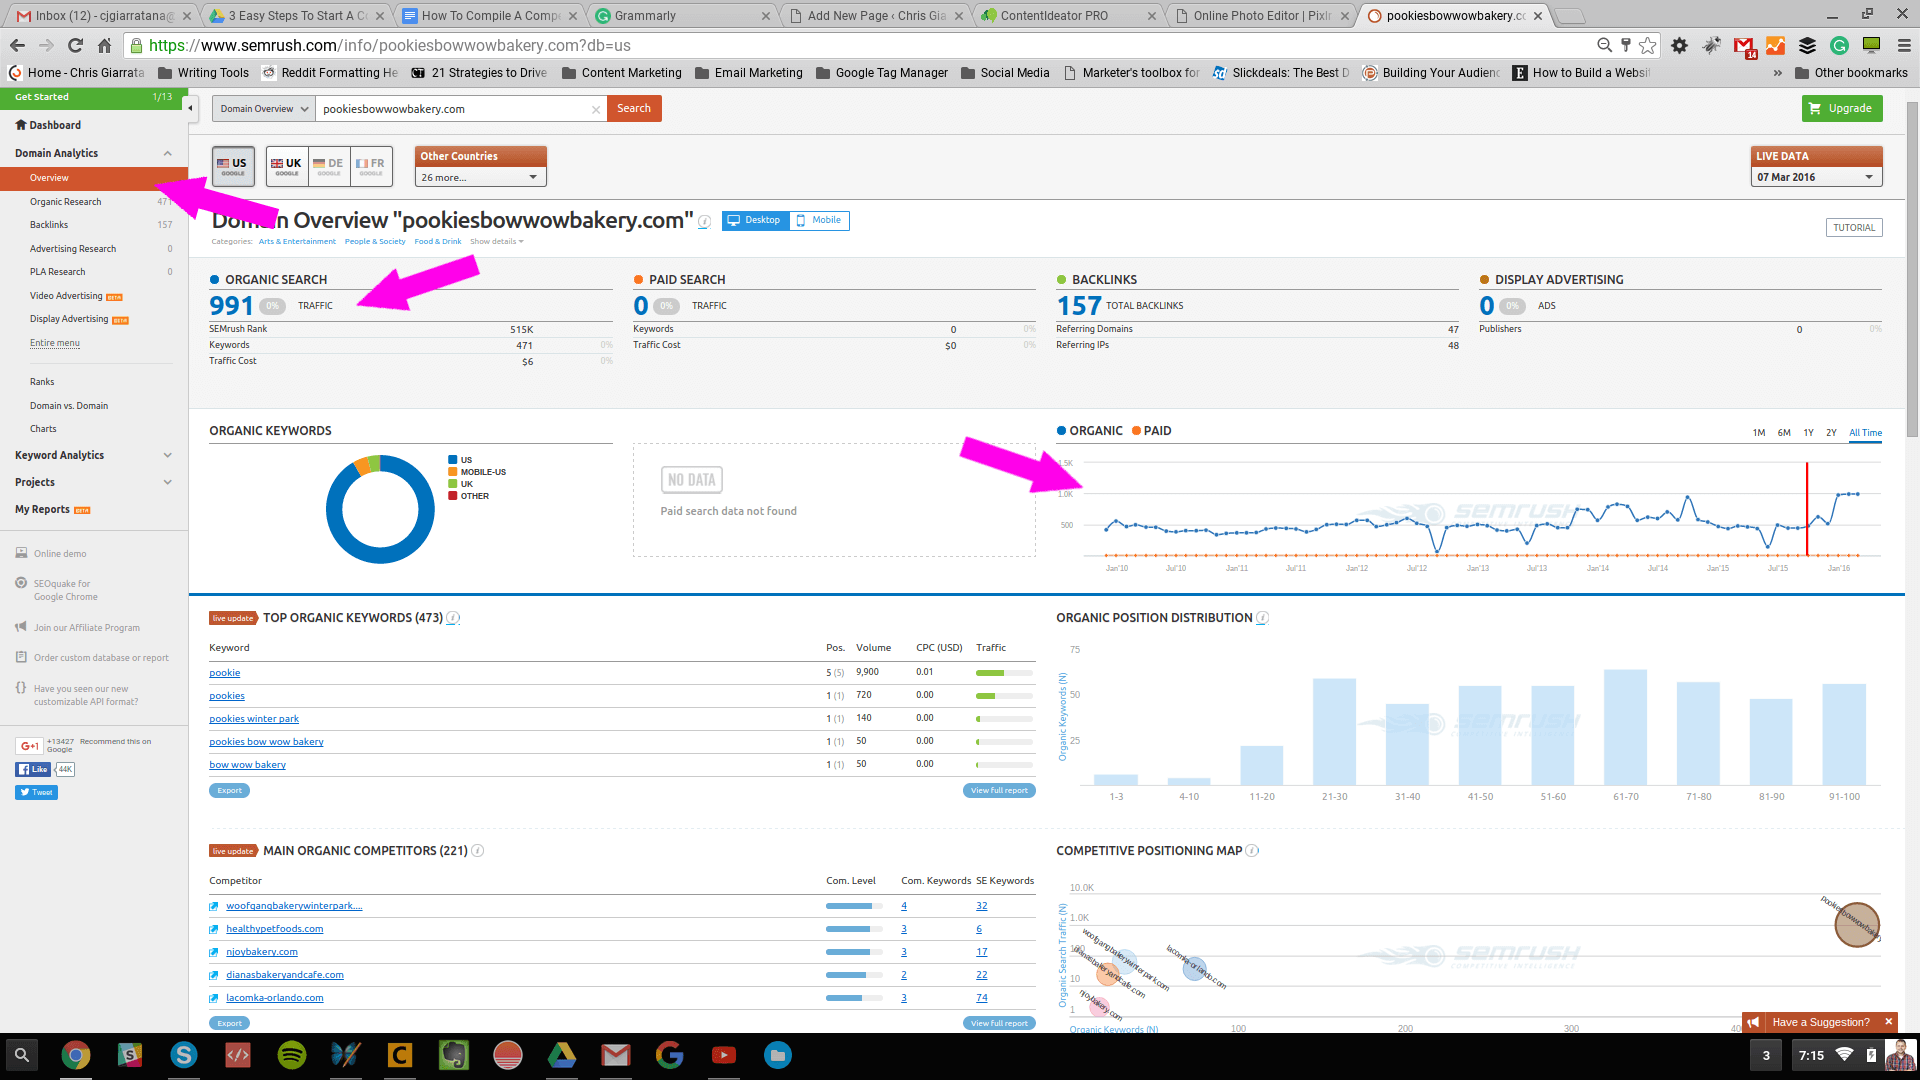This screenshot has width=1920, height=1080.
Task: Open keyword link pookies winter park
Action: pyautogui.click(x=254, y=719)
